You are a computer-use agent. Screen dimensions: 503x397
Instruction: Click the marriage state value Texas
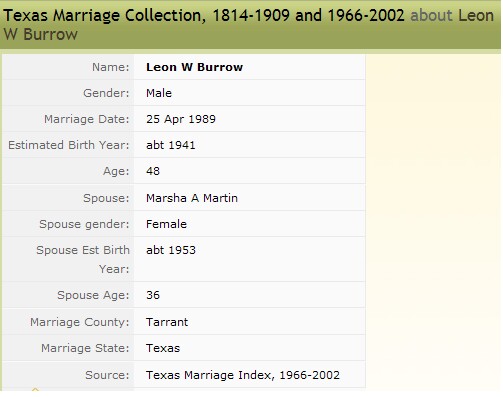tap(163, 348)
